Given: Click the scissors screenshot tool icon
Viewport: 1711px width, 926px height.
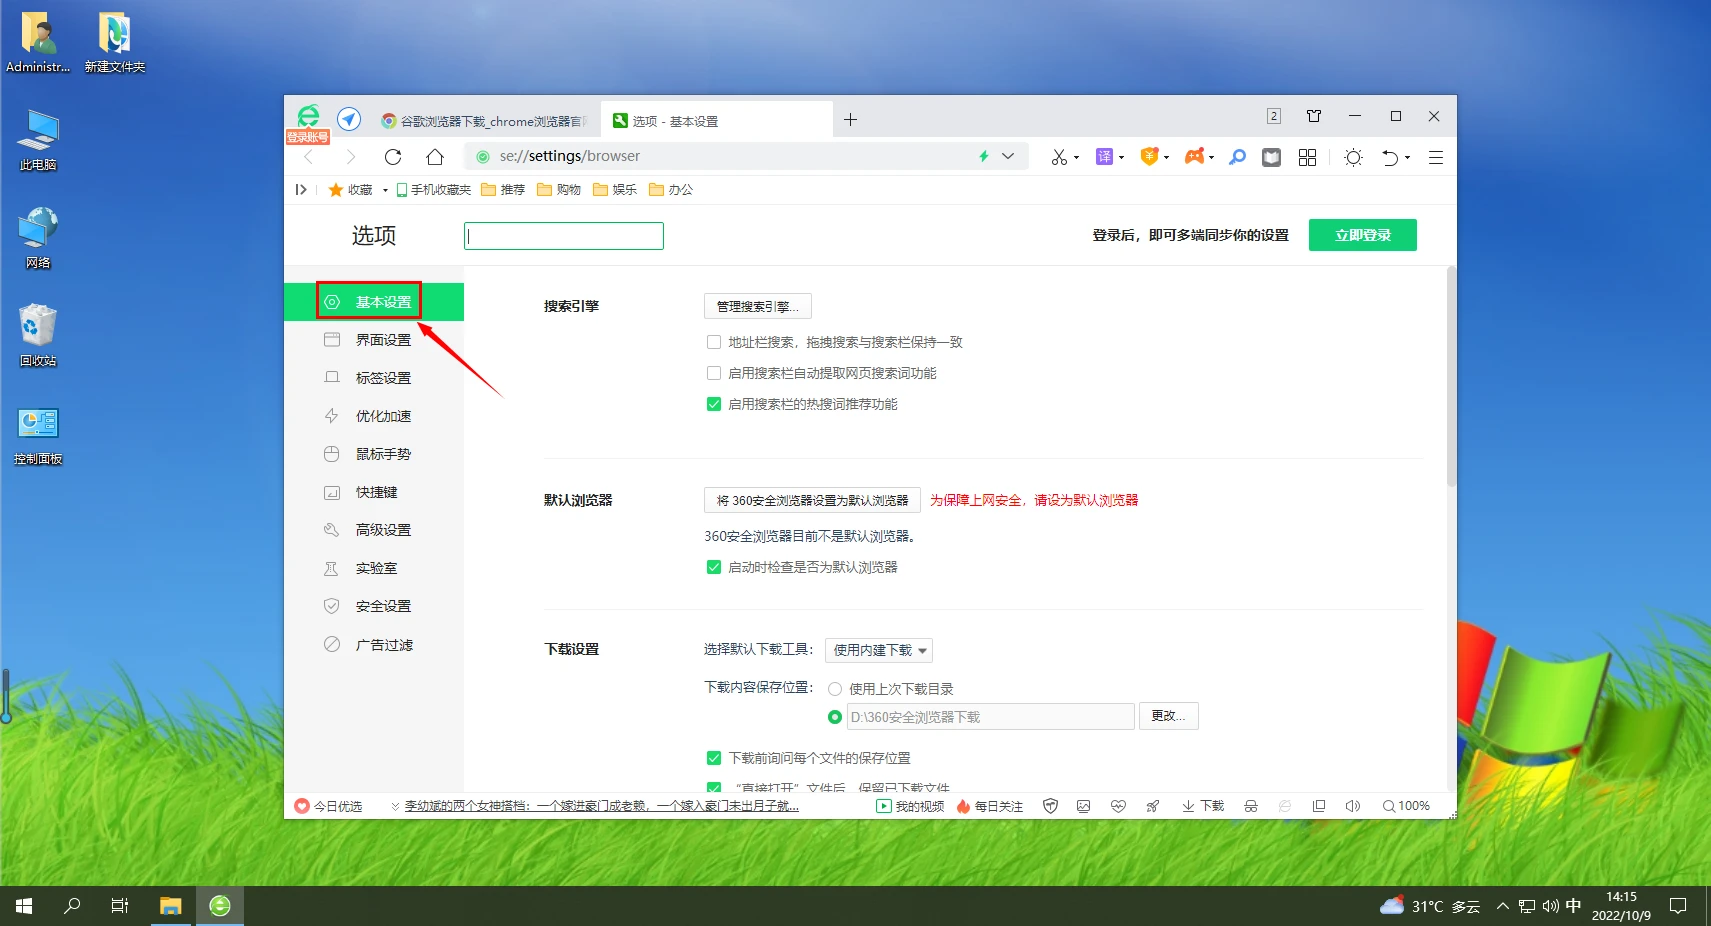Looking at the screenshot, I should [x=1059, y=157].
